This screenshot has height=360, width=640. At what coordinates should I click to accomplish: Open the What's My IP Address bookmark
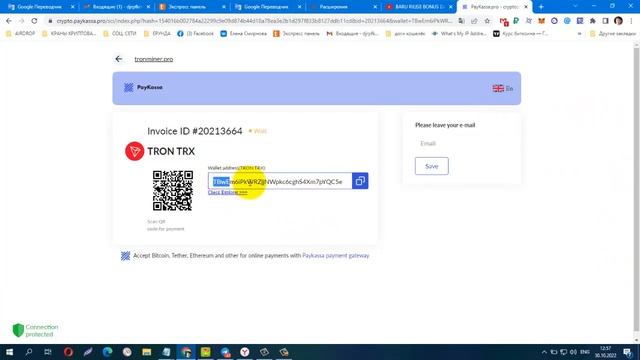pos(459,33)
